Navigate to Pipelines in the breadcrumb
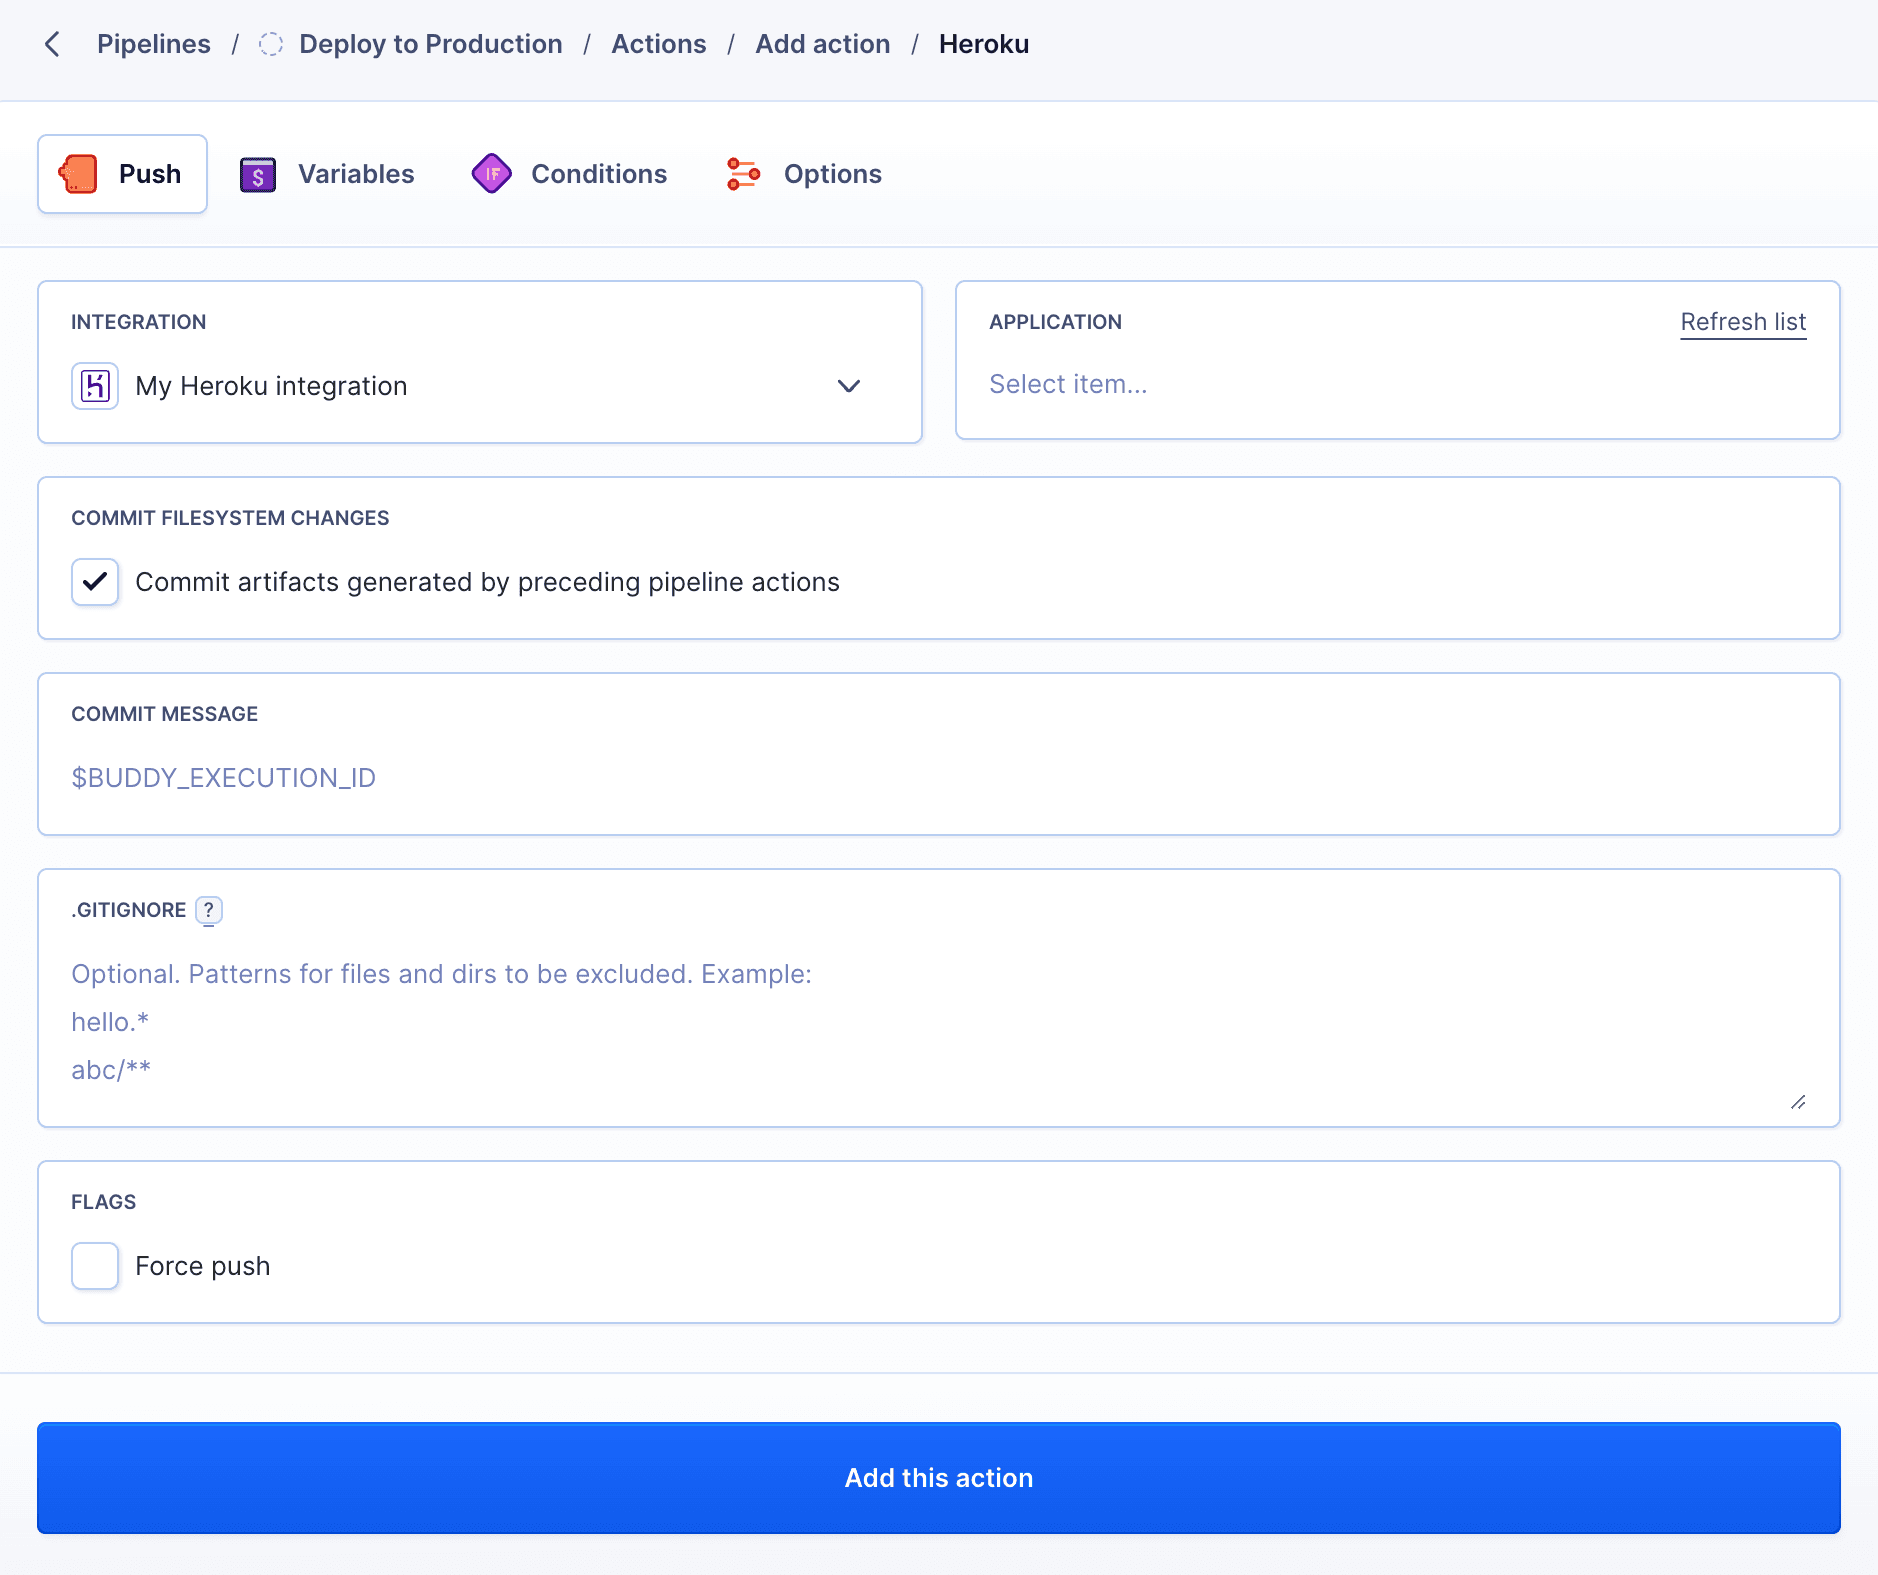 click(153, 44)
